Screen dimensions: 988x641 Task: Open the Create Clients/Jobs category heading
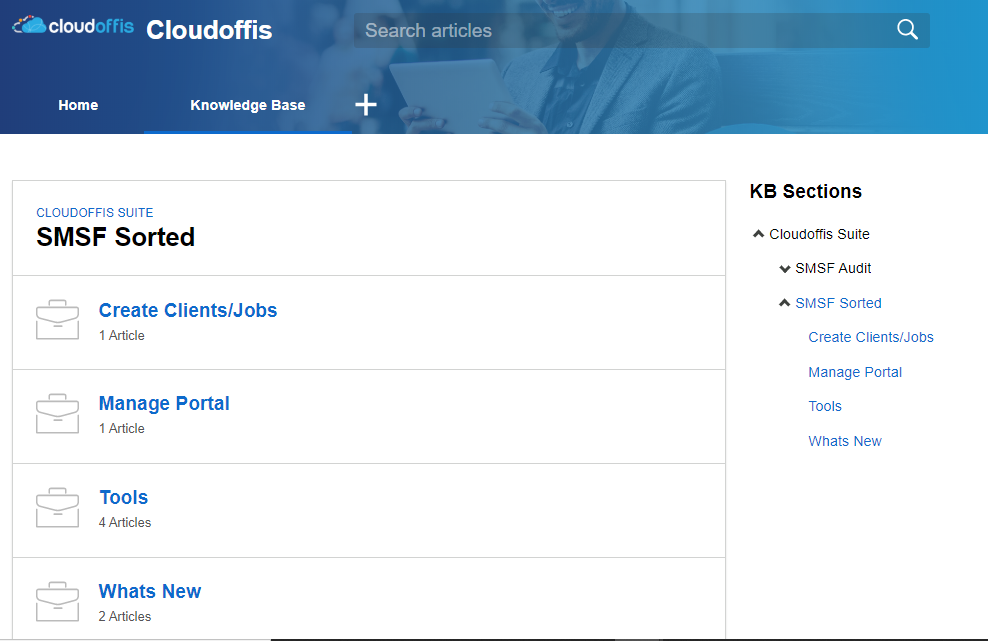pyautogui.click(x=188, y=310)
